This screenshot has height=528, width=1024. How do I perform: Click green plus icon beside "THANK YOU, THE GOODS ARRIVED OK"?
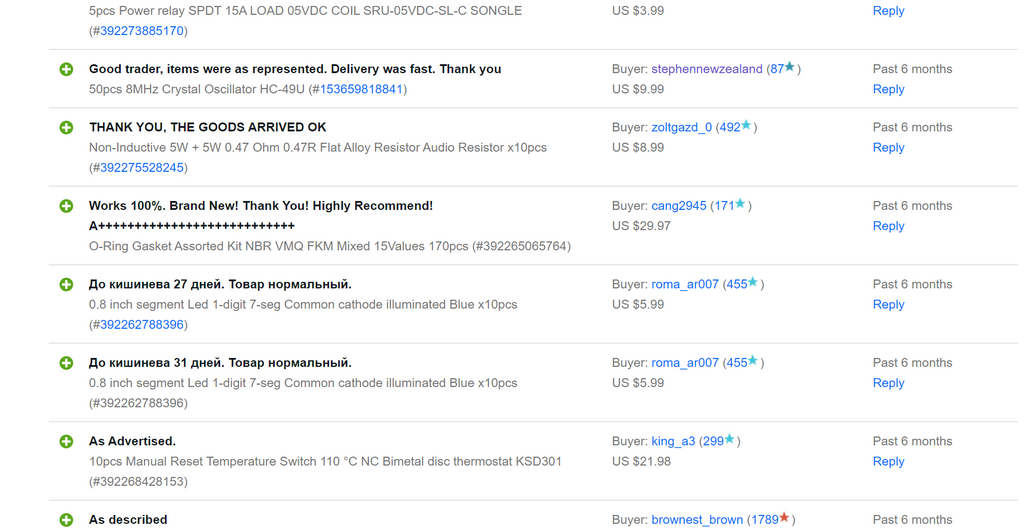click(x=66, y=128)
